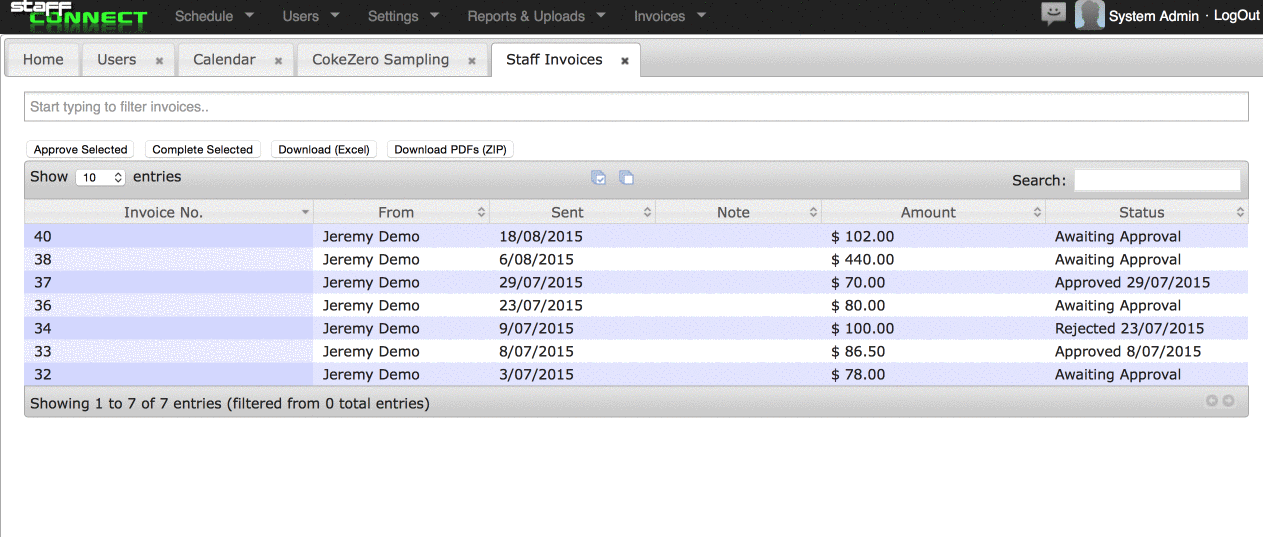
Task: Click sent date 6/08/2015
Action: point(536,260)
